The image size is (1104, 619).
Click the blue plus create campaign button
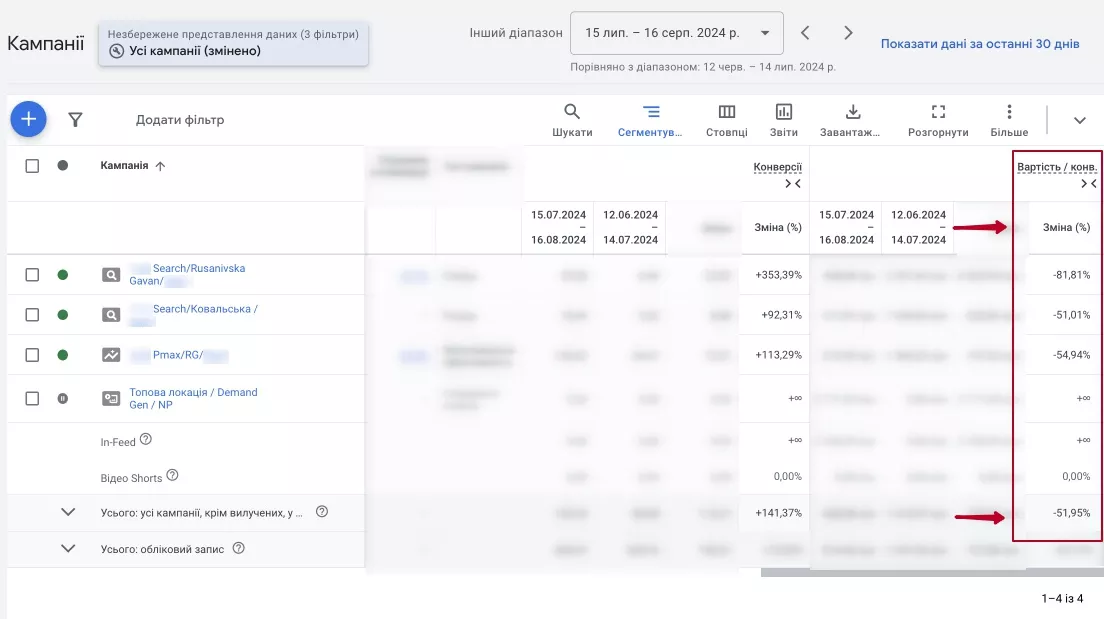28,119
